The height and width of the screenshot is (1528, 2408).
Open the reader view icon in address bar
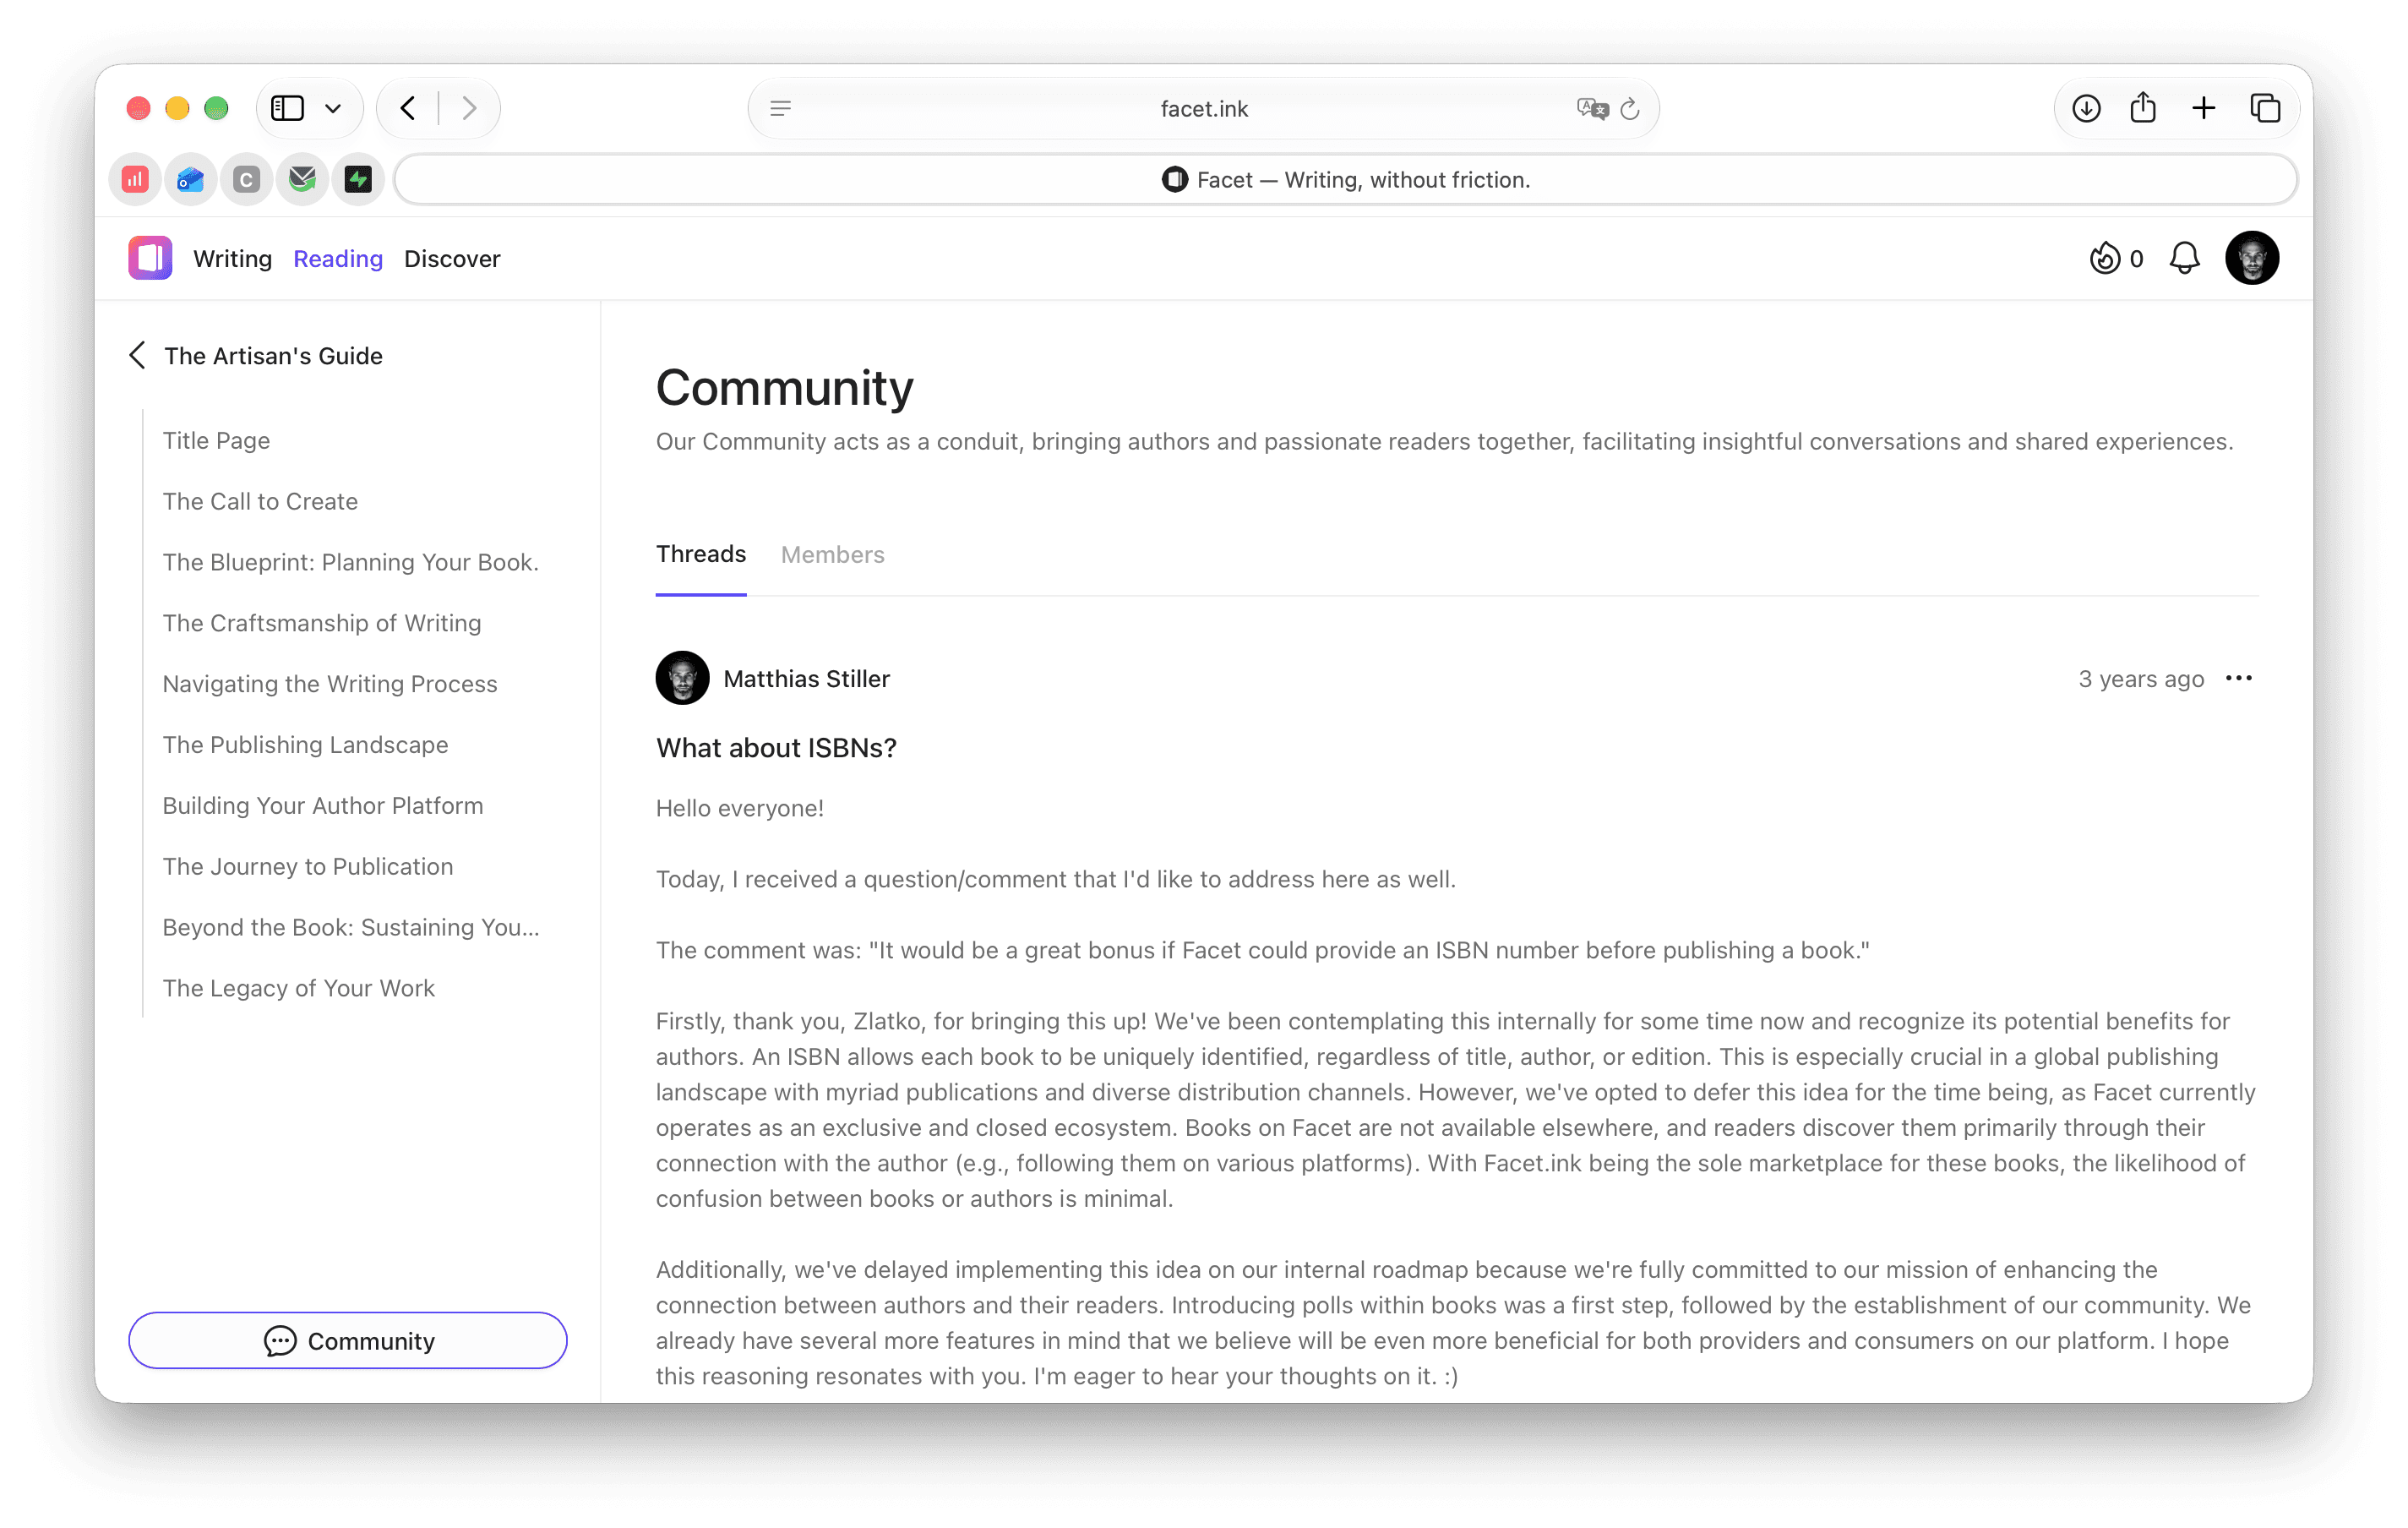pyautogui.click(x=780, y=108)
